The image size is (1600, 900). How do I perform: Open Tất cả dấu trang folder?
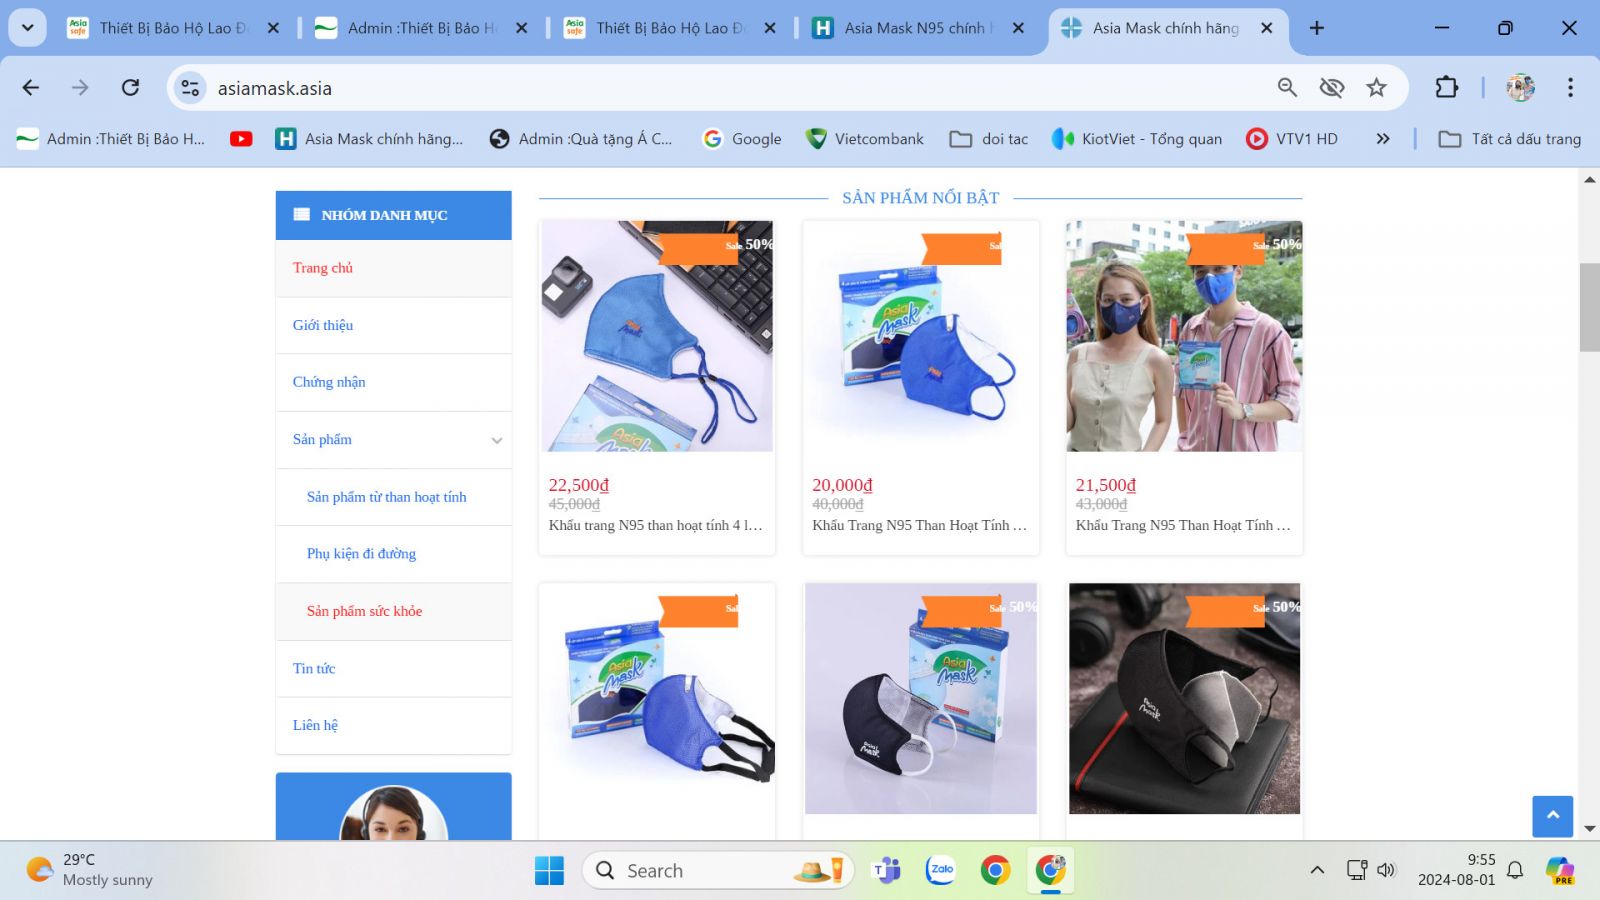(x=1510, y=139)
